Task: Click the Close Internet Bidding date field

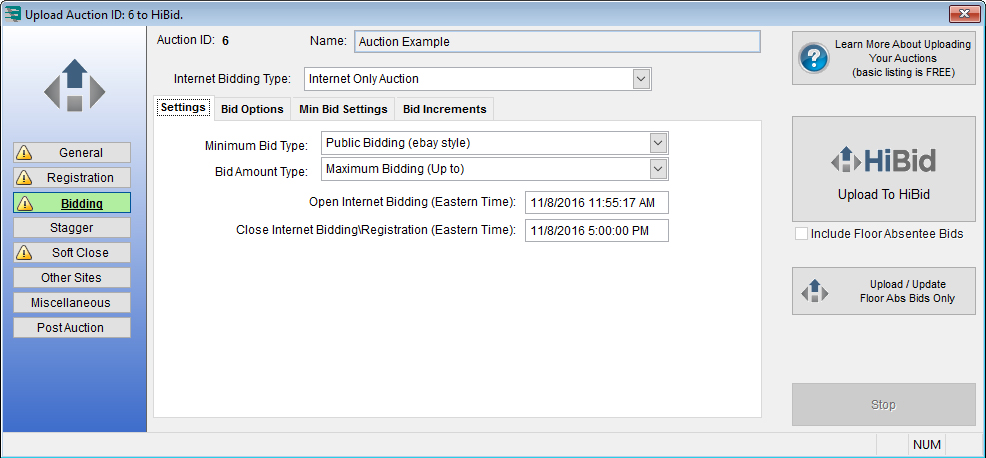Action: [x=597, y=231]
